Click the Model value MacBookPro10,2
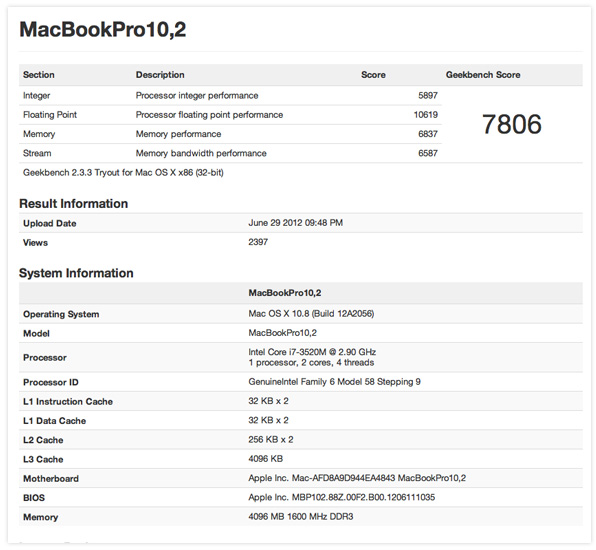This screenshot has height=550, width=596. click(x=282, y=333)
